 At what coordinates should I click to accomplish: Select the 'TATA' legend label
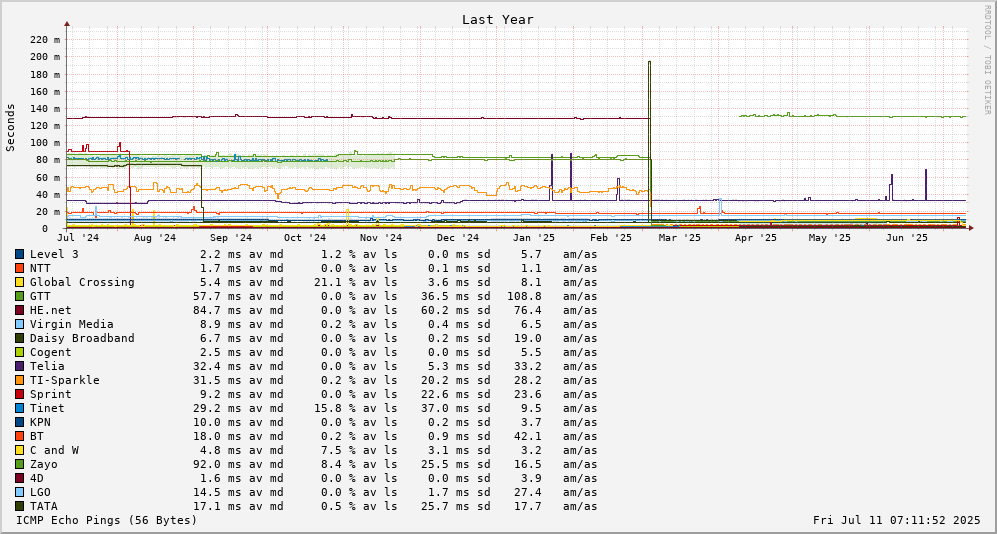click(x=44, y=506)
